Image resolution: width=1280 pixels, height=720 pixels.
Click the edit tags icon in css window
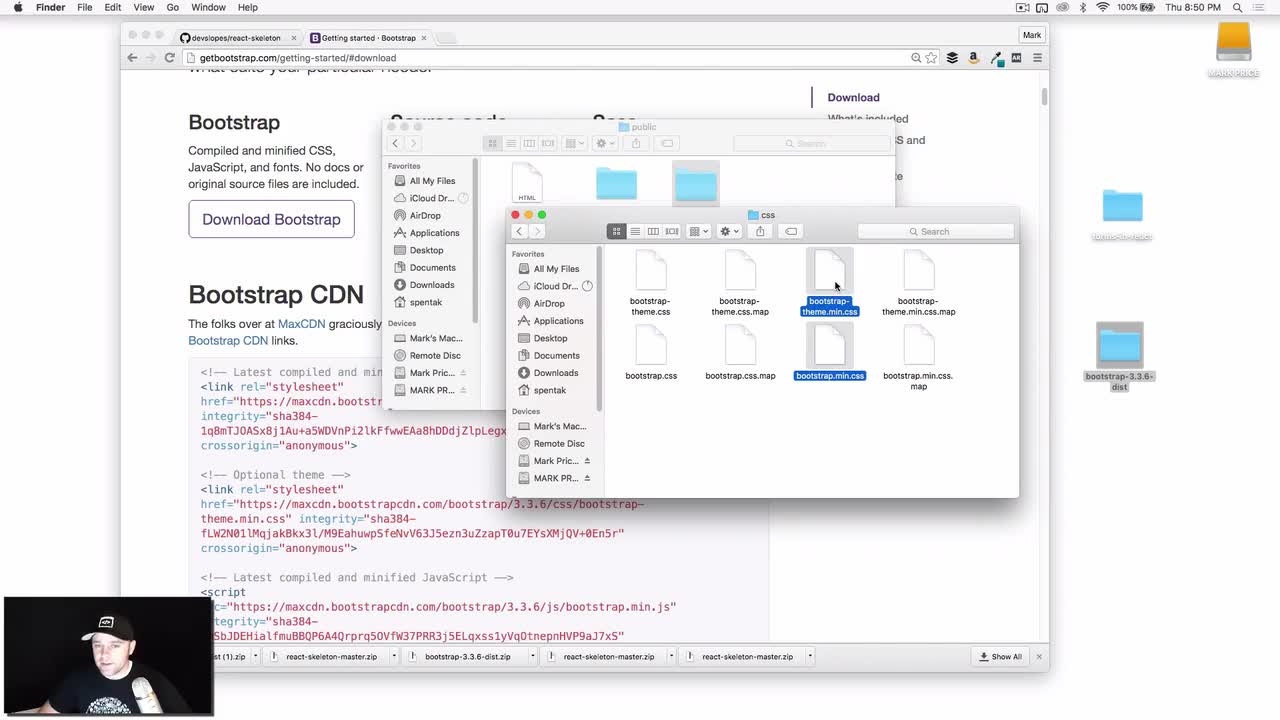click(791, 231)
